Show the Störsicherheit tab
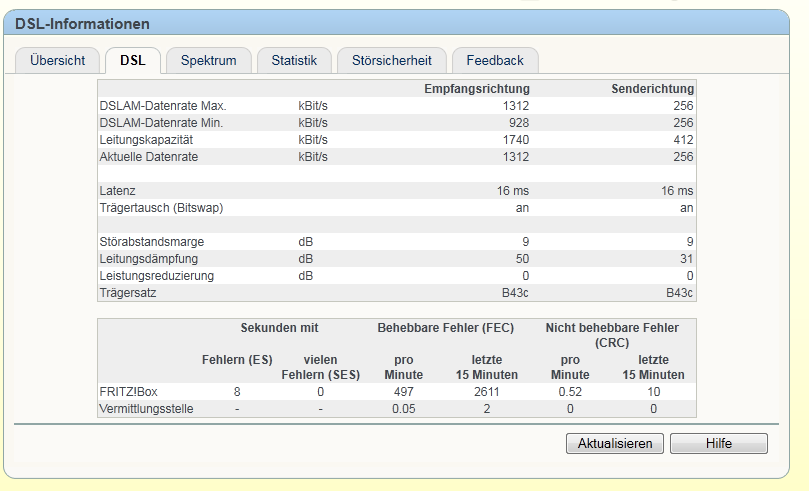Viewport: 809px width, 491px height. click(x=392, y=60)
